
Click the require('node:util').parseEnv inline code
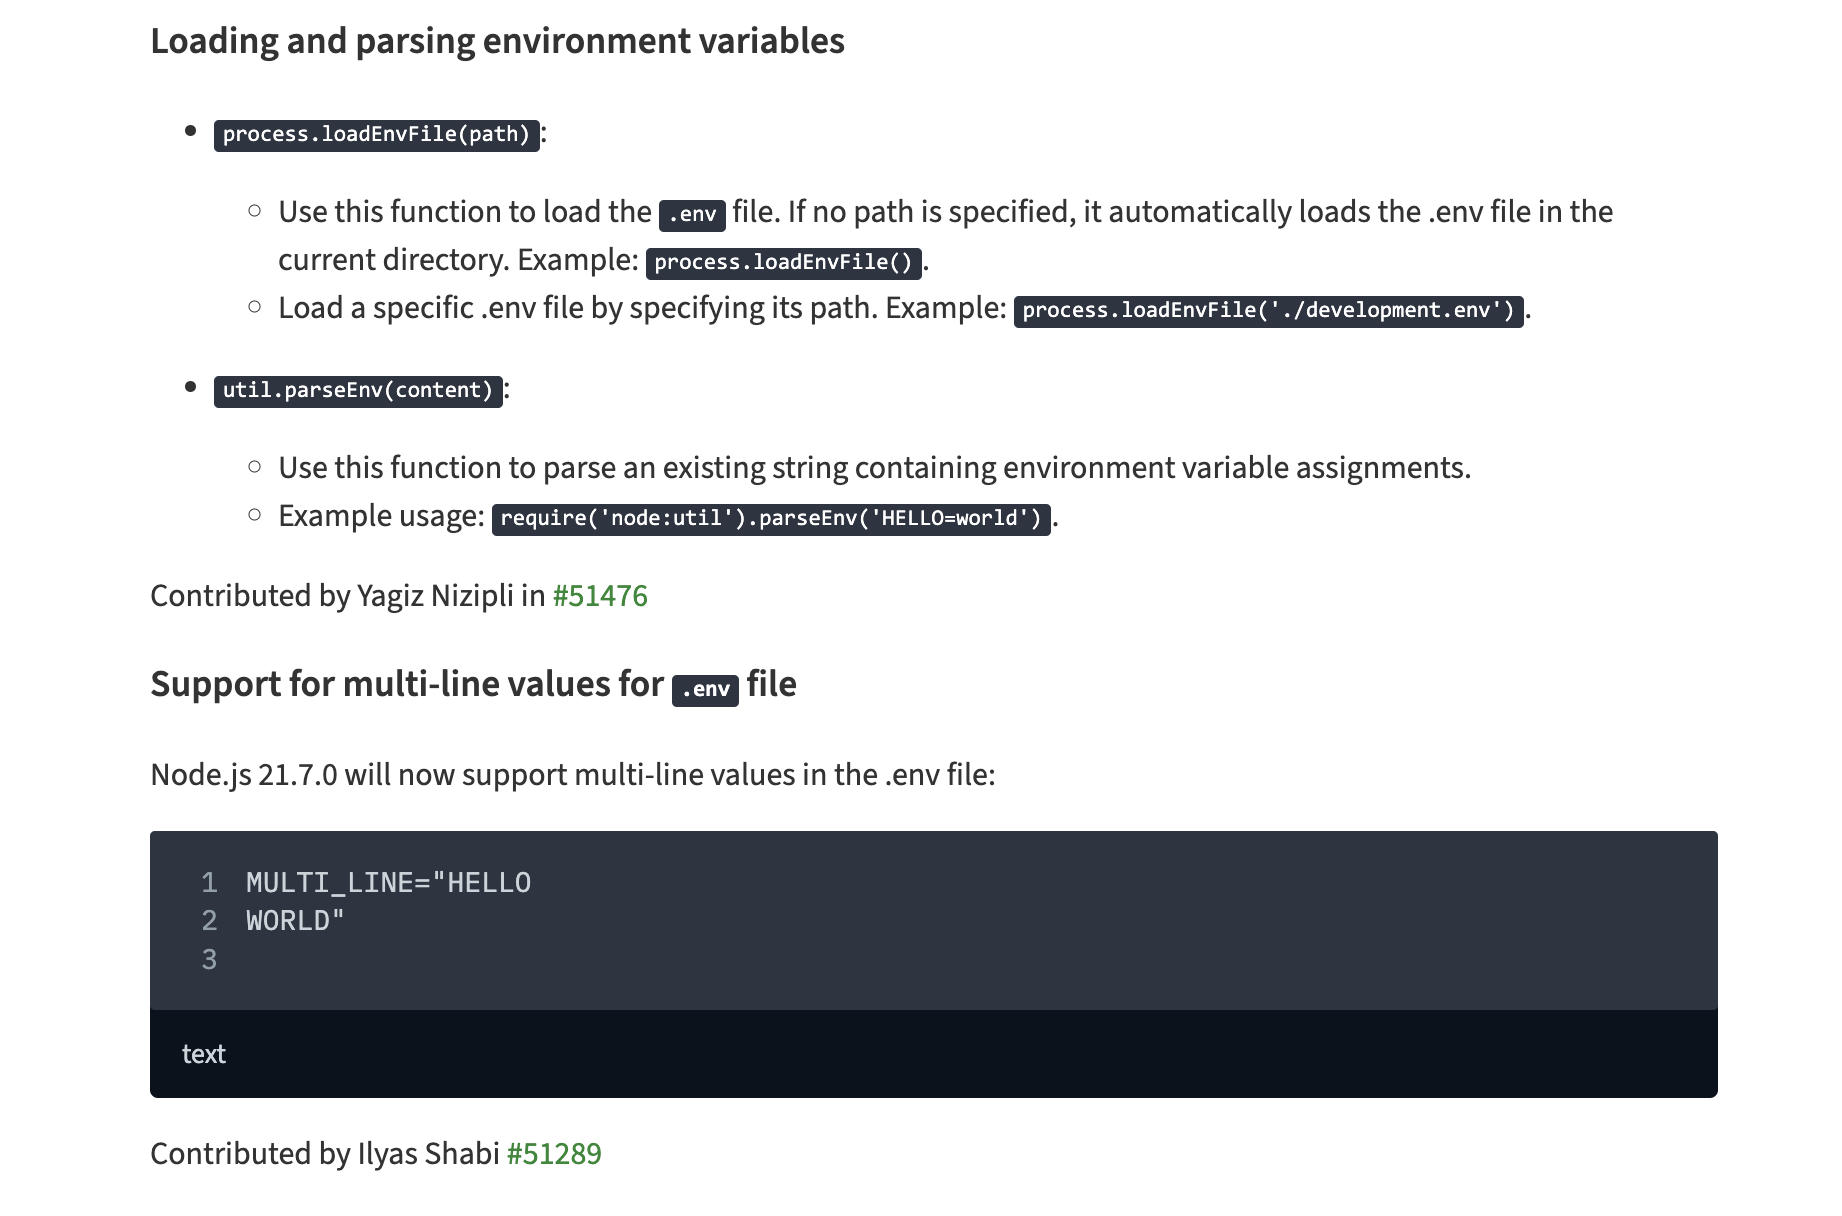tap(771, 519)
